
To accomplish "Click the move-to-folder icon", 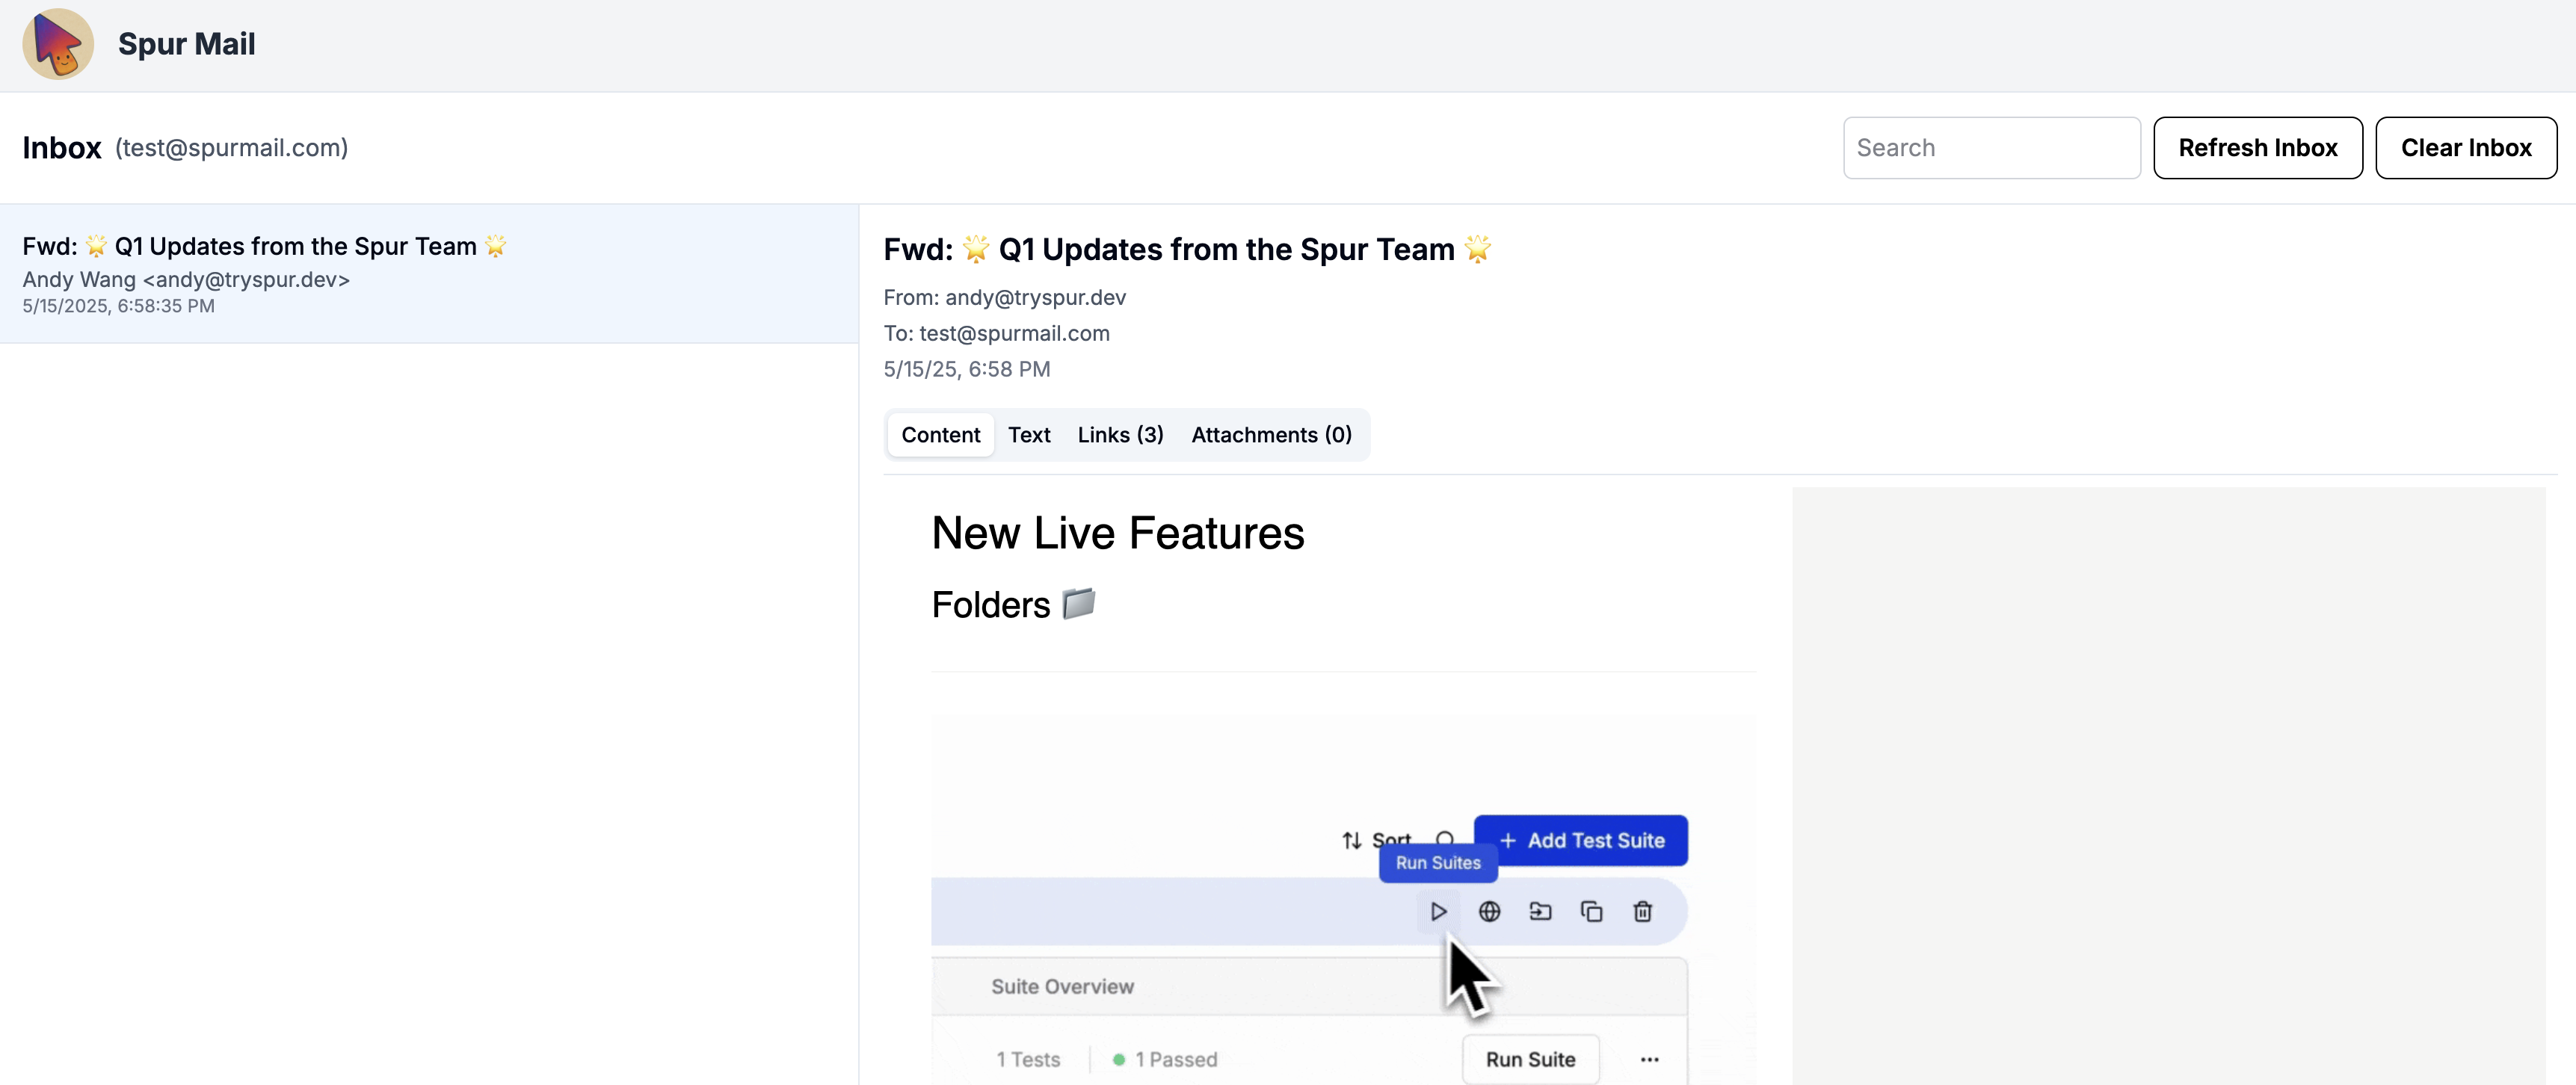I will [x=1540, y=911].
